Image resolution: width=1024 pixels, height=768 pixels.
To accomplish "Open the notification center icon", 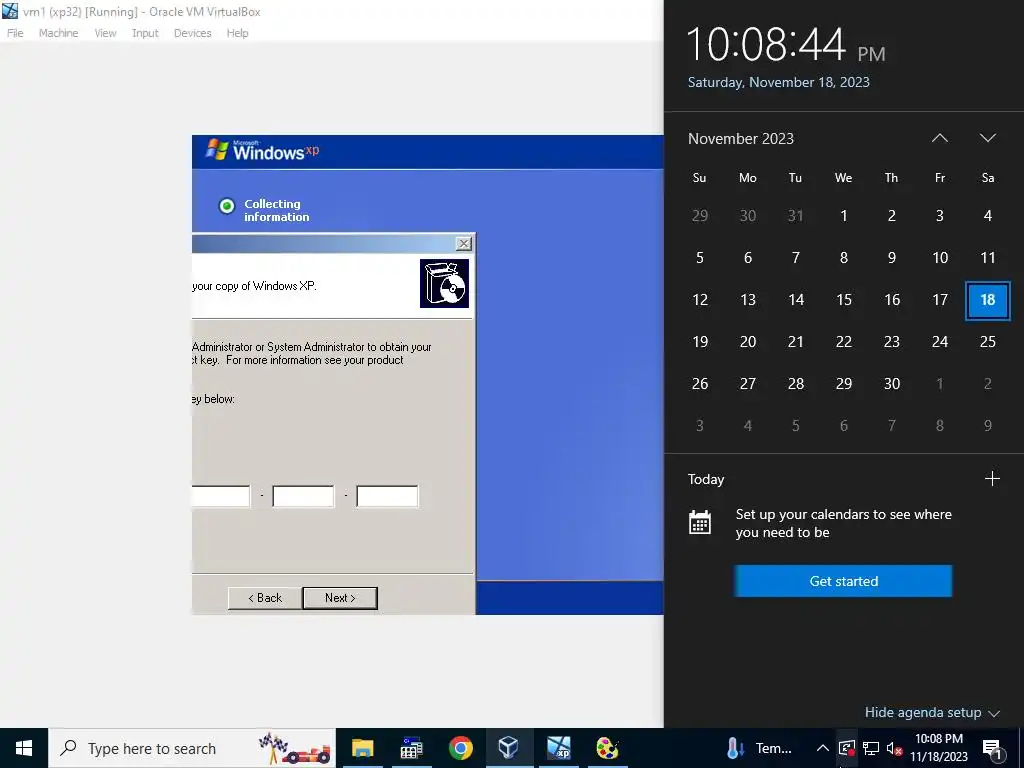I will [992, 748].
